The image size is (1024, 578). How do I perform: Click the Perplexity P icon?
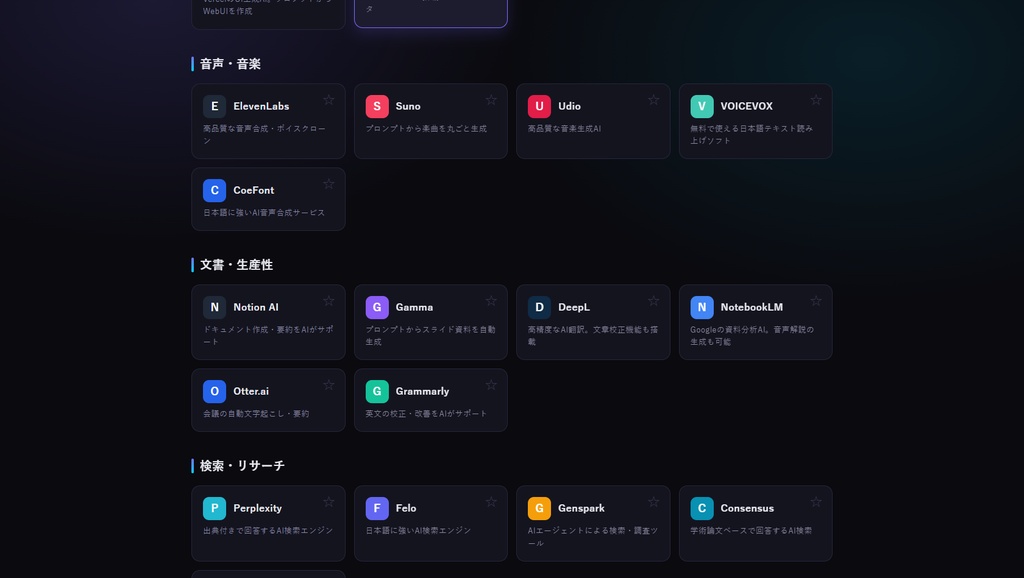[x=214, y=509]
